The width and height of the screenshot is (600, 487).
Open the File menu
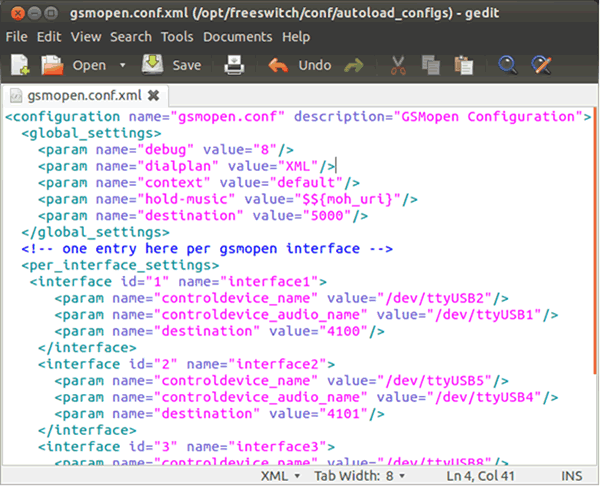[x=16, y=37]
